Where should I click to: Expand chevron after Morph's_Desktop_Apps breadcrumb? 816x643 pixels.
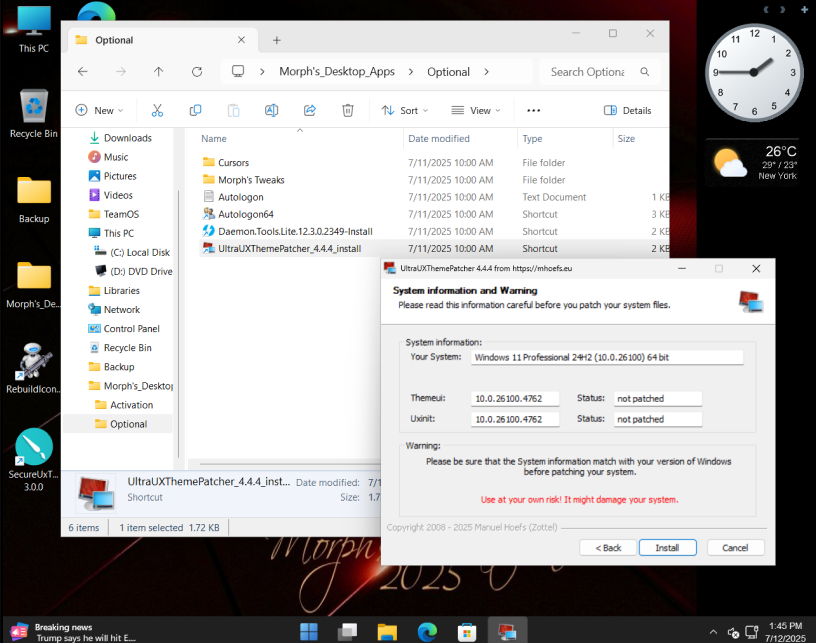tap(411, 72)
